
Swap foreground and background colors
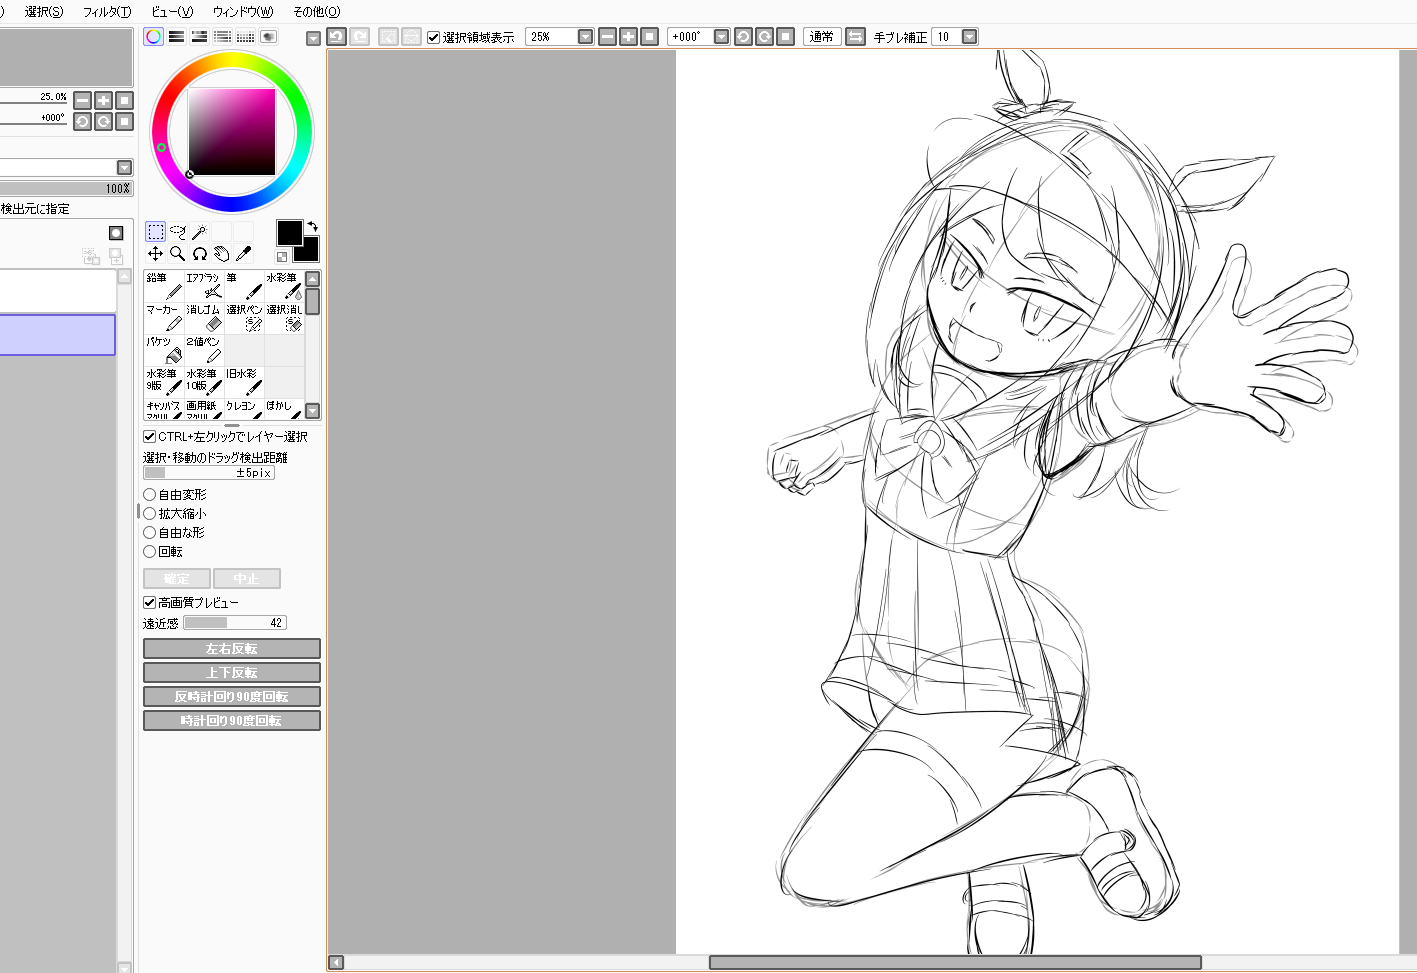312,226
